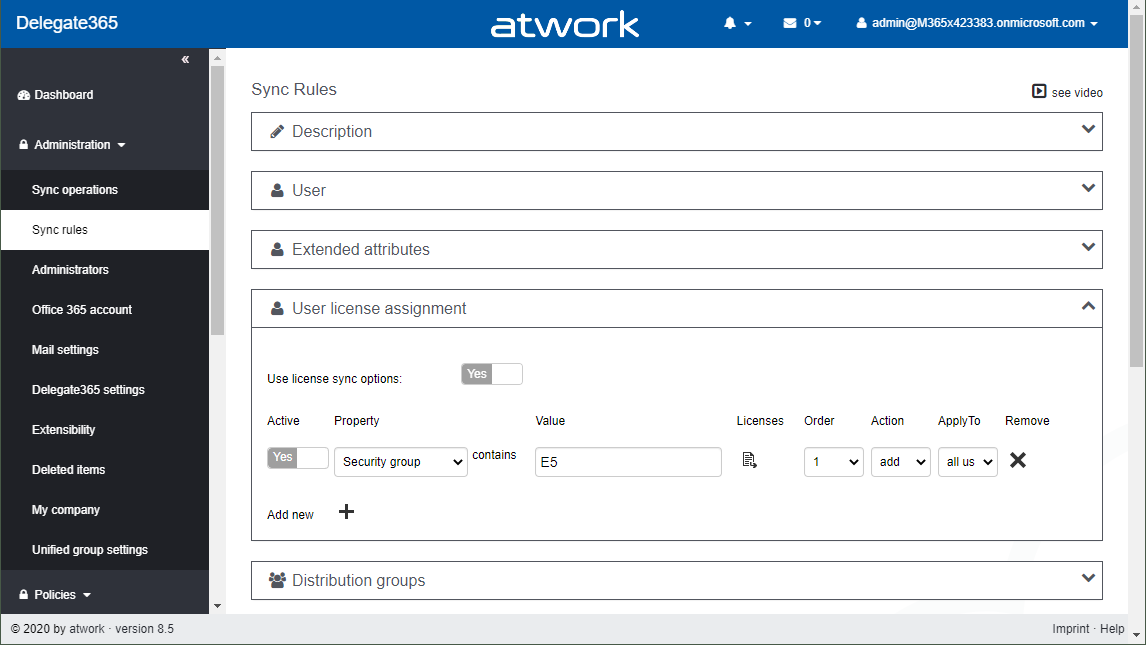Click the Value text field containing E5

[628, 462]
